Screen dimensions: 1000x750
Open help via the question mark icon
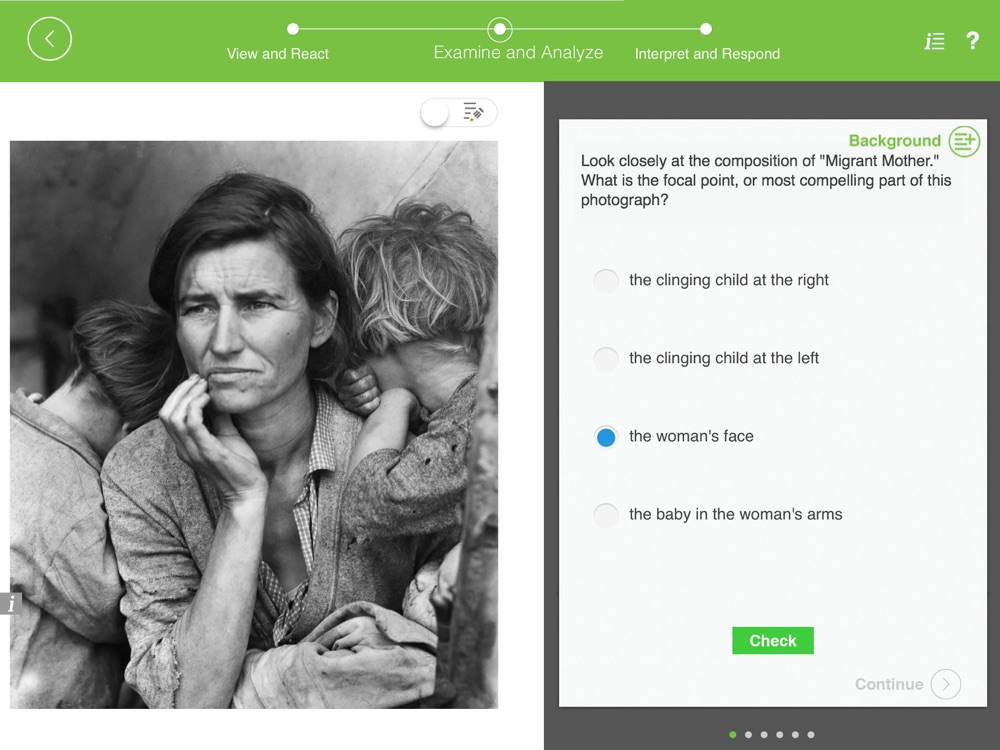(x=972, y=41)
